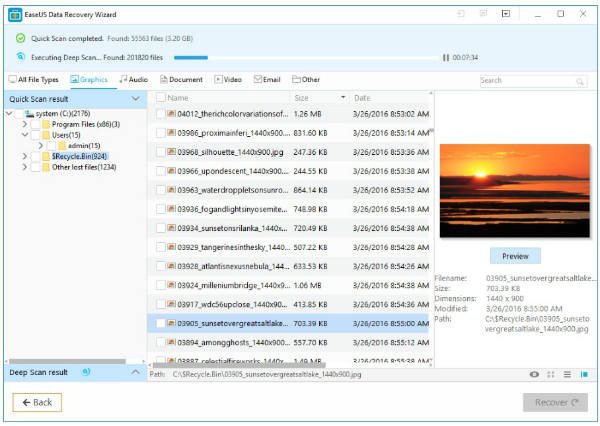The width and height of the screenshot is (600, 426).
Task: Select the Graphics filter tab
Action: 89,80
